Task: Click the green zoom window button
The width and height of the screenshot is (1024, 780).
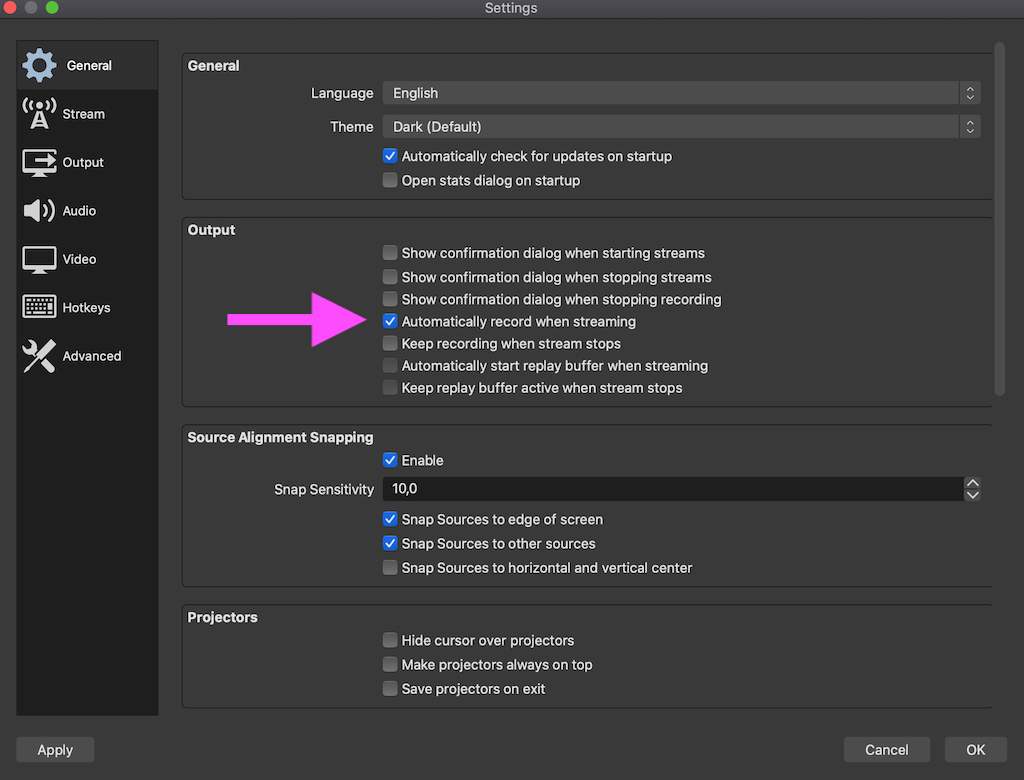Action: pos(52,8)
